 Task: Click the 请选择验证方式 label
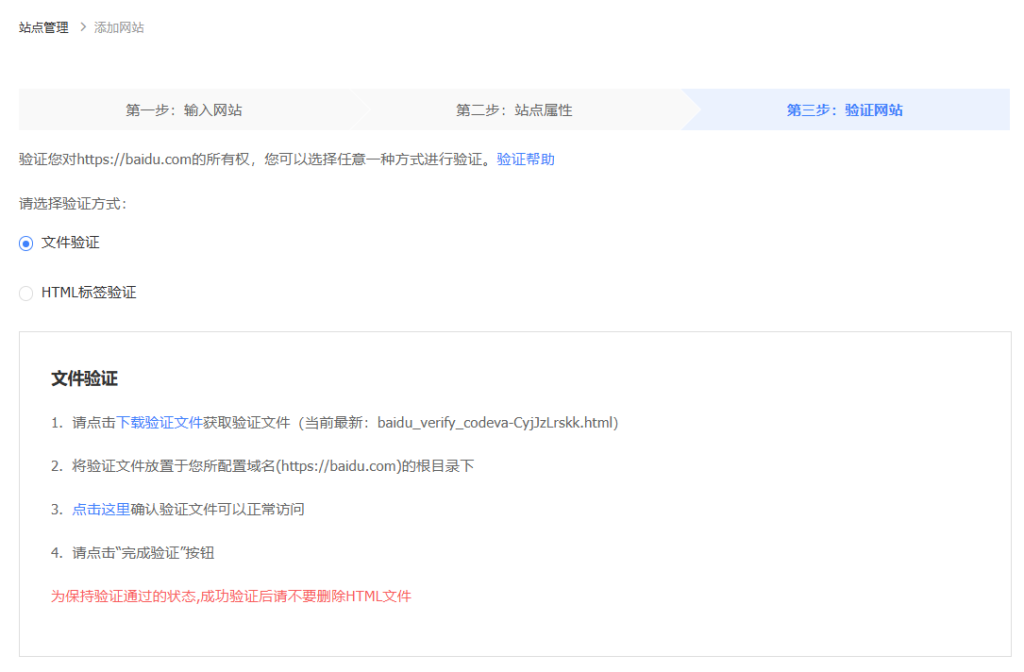tap(73, 203)
